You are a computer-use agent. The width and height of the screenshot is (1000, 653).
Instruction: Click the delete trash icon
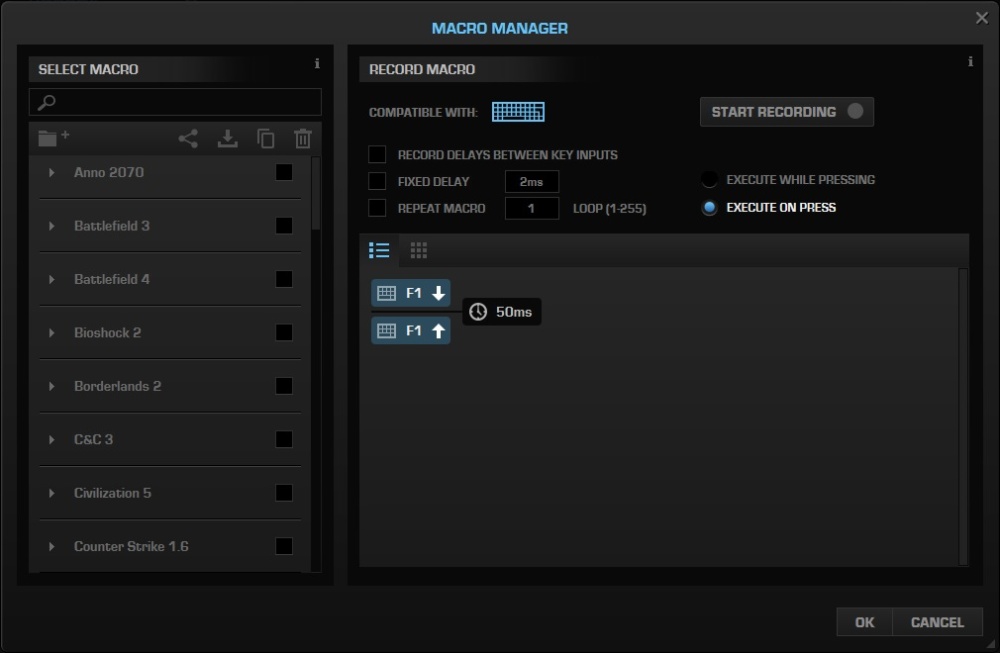tap(303, 138)
